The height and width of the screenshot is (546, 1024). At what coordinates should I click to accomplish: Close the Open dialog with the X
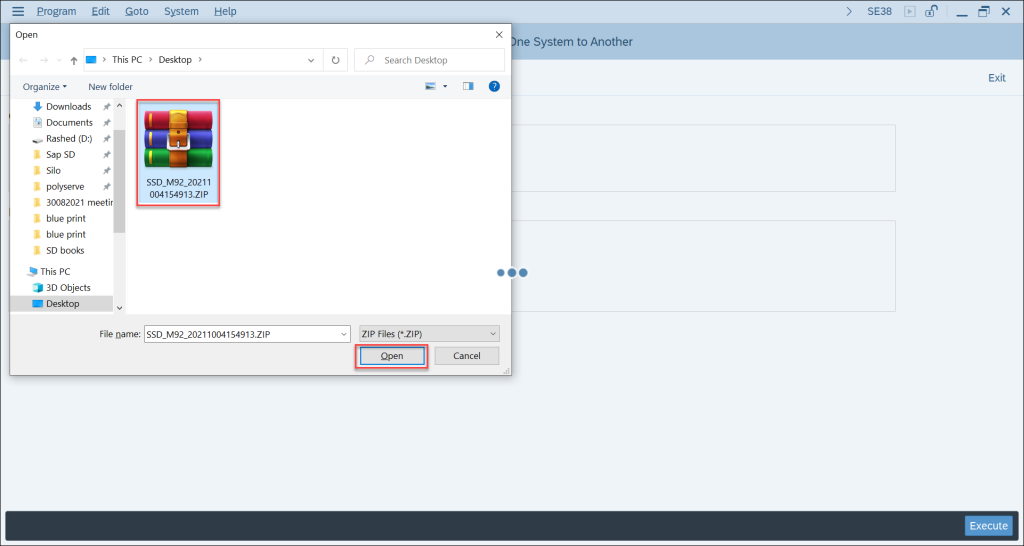tap(499, 35)
